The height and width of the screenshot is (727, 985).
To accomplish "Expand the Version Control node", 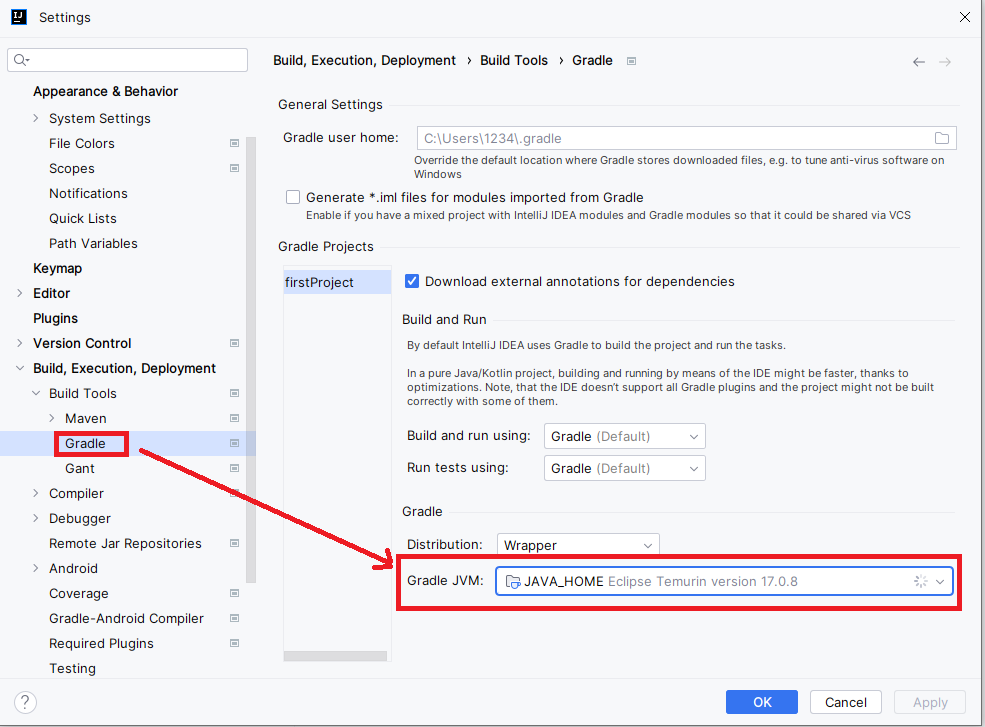I will coord(19,343).
